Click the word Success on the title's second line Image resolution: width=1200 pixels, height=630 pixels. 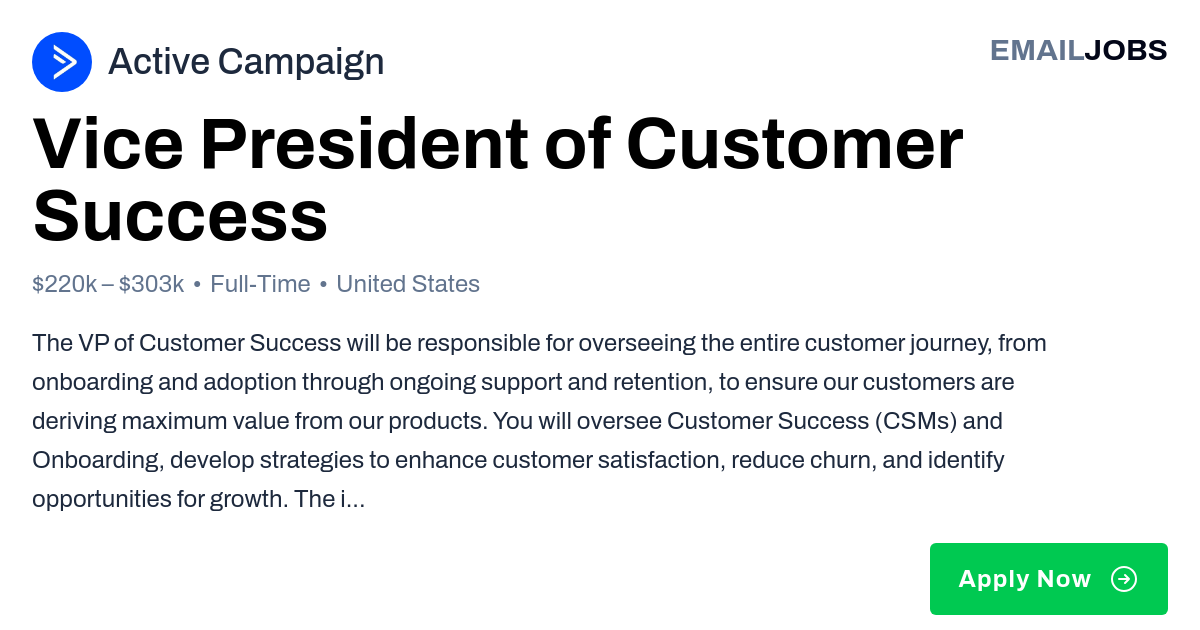tap(180, 217)
